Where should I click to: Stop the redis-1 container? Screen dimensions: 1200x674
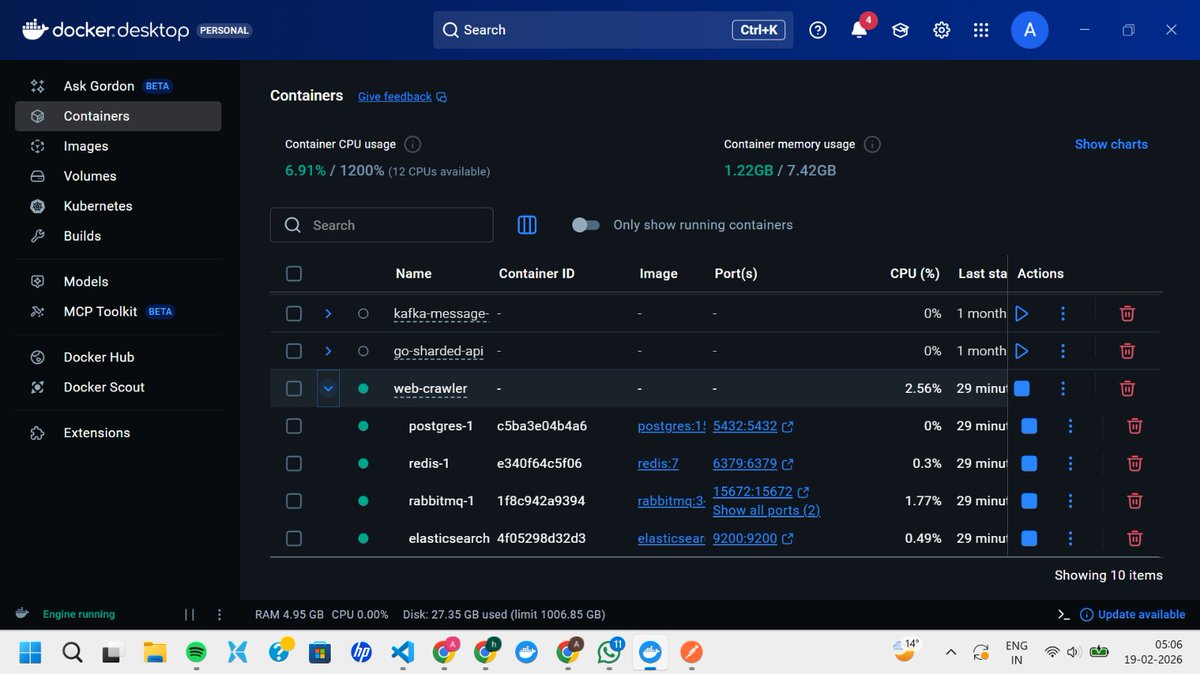(1029, 463)
